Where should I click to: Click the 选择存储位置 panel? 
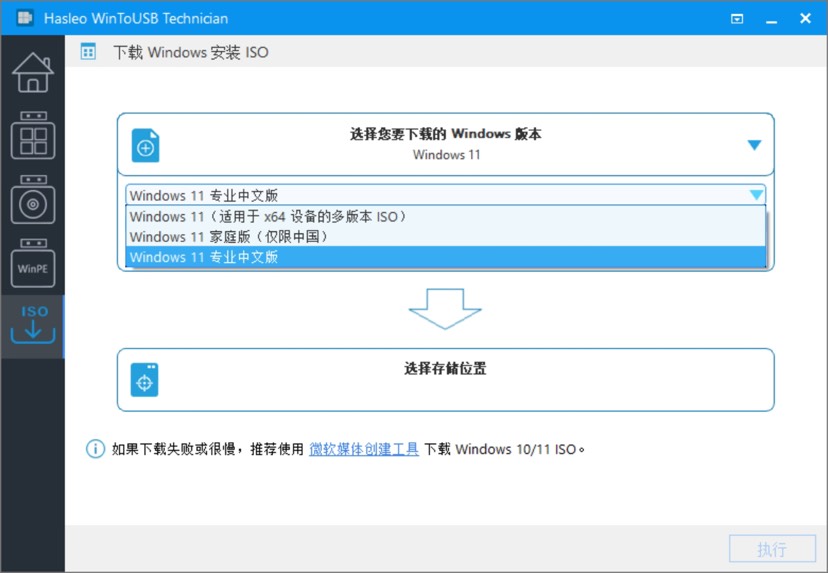tap(446, 380)
